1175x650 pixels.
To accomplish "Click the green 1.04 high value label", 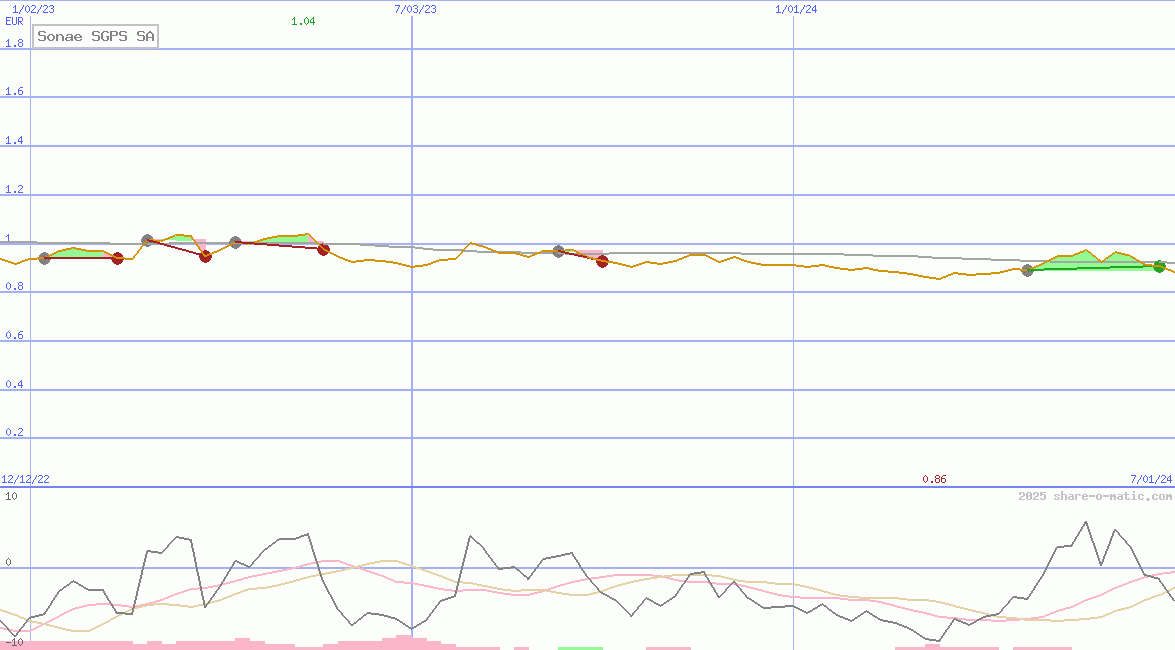I will click(x=303, y=21).
